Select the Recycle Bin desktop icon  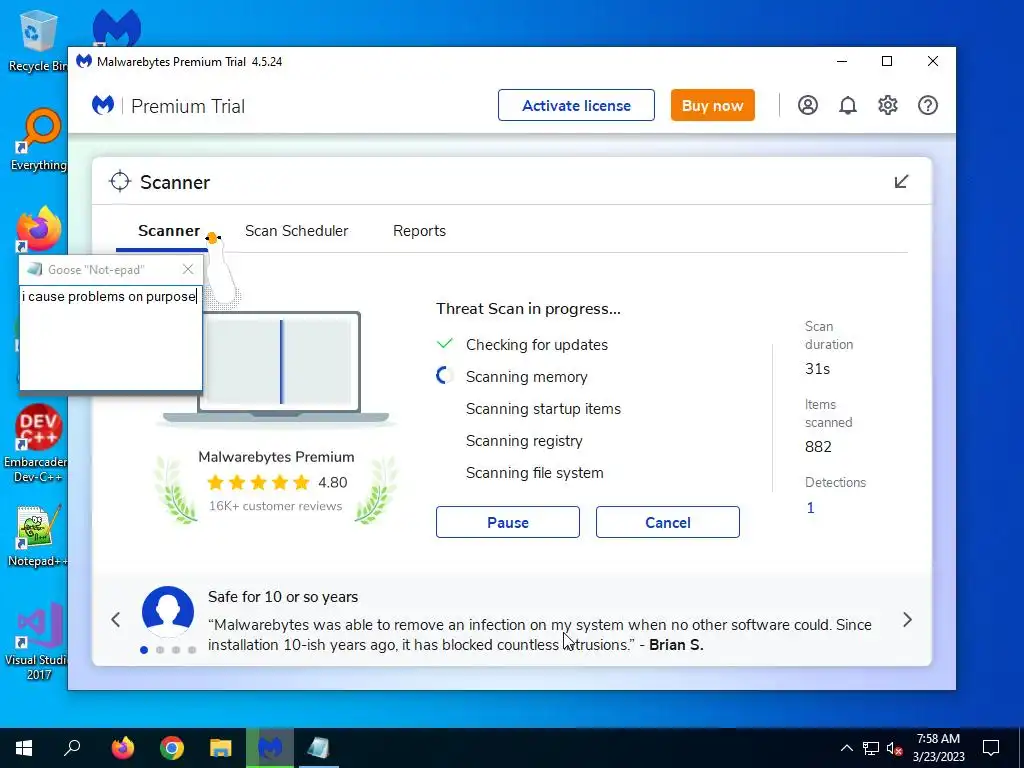pos(37,40)
